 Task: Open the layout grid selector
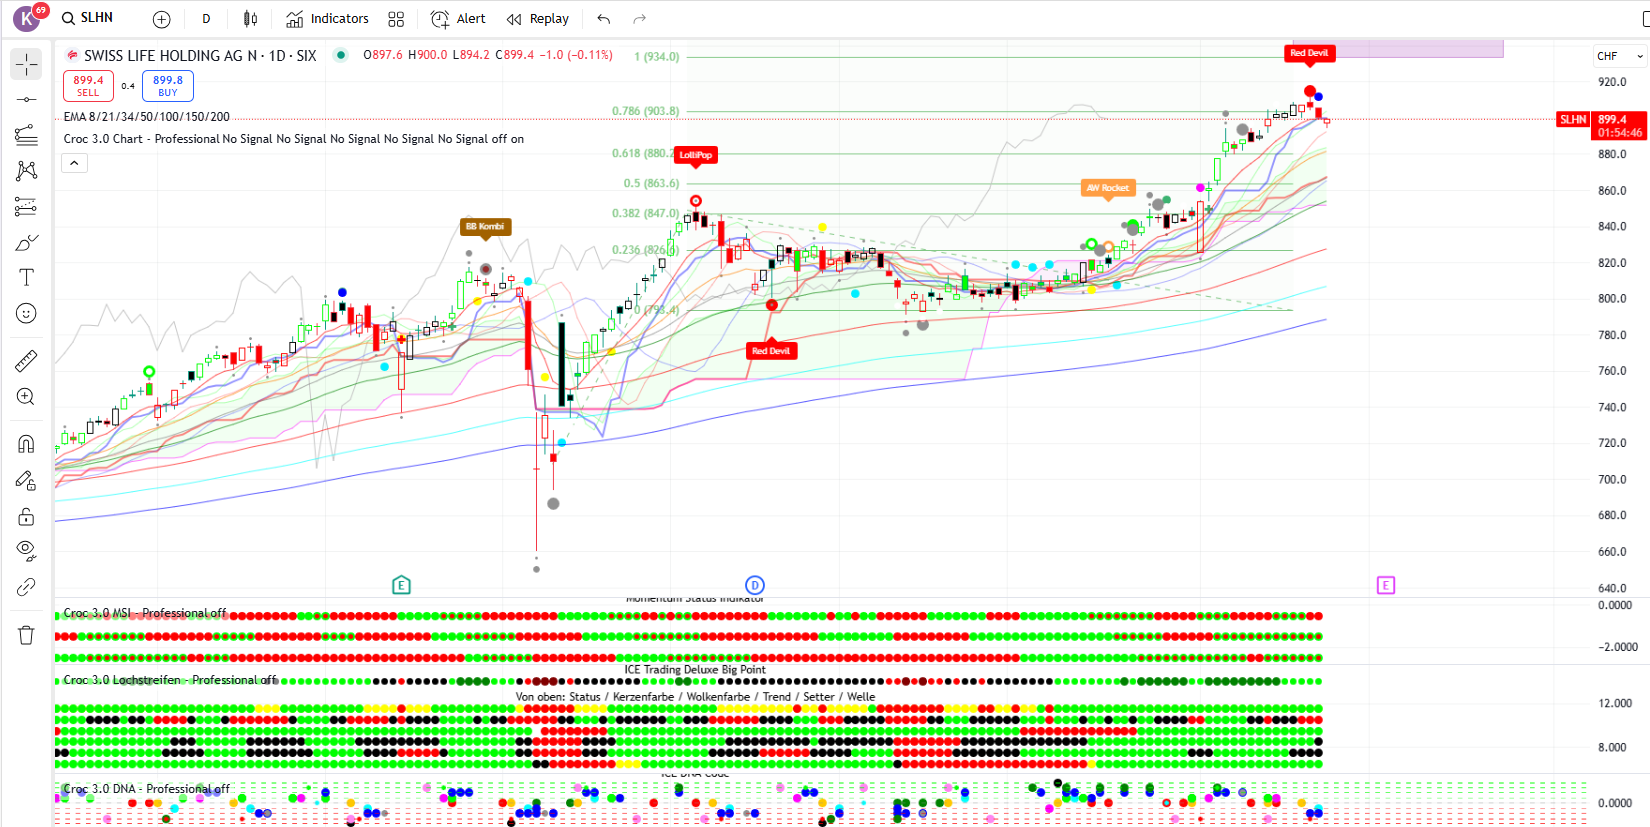[396, 19]
